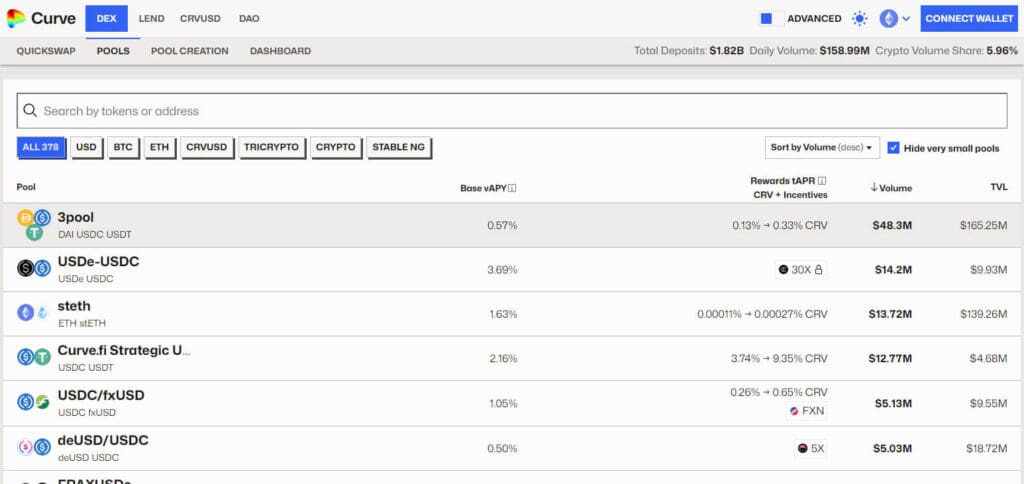
Task: Click the 3.69% base vAPY value
Action: (502, 269)
